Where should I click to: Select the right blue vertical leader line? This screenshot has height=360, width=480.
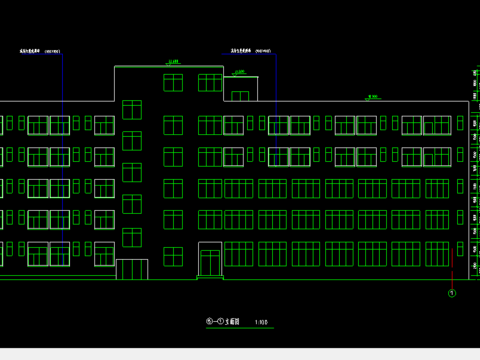pos(276,110)
